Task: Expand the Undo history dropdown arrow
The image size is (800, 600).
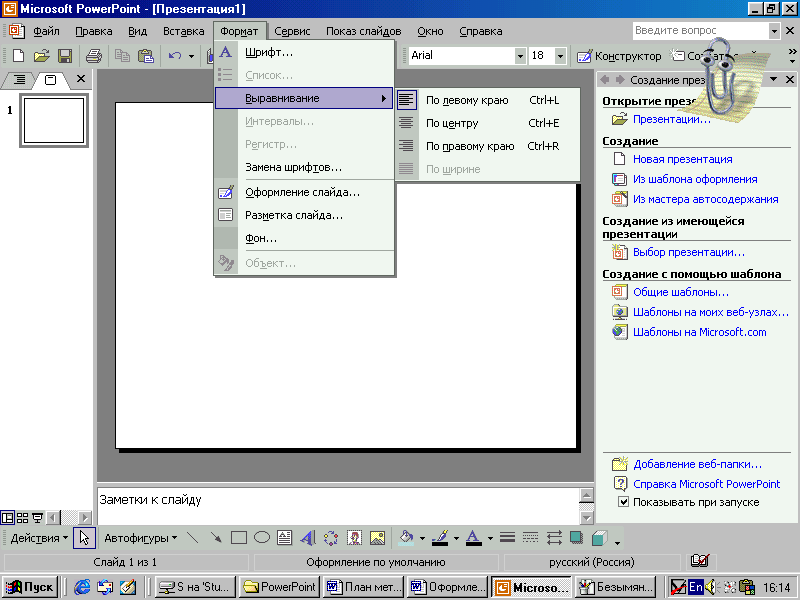Action: point(191,56)
